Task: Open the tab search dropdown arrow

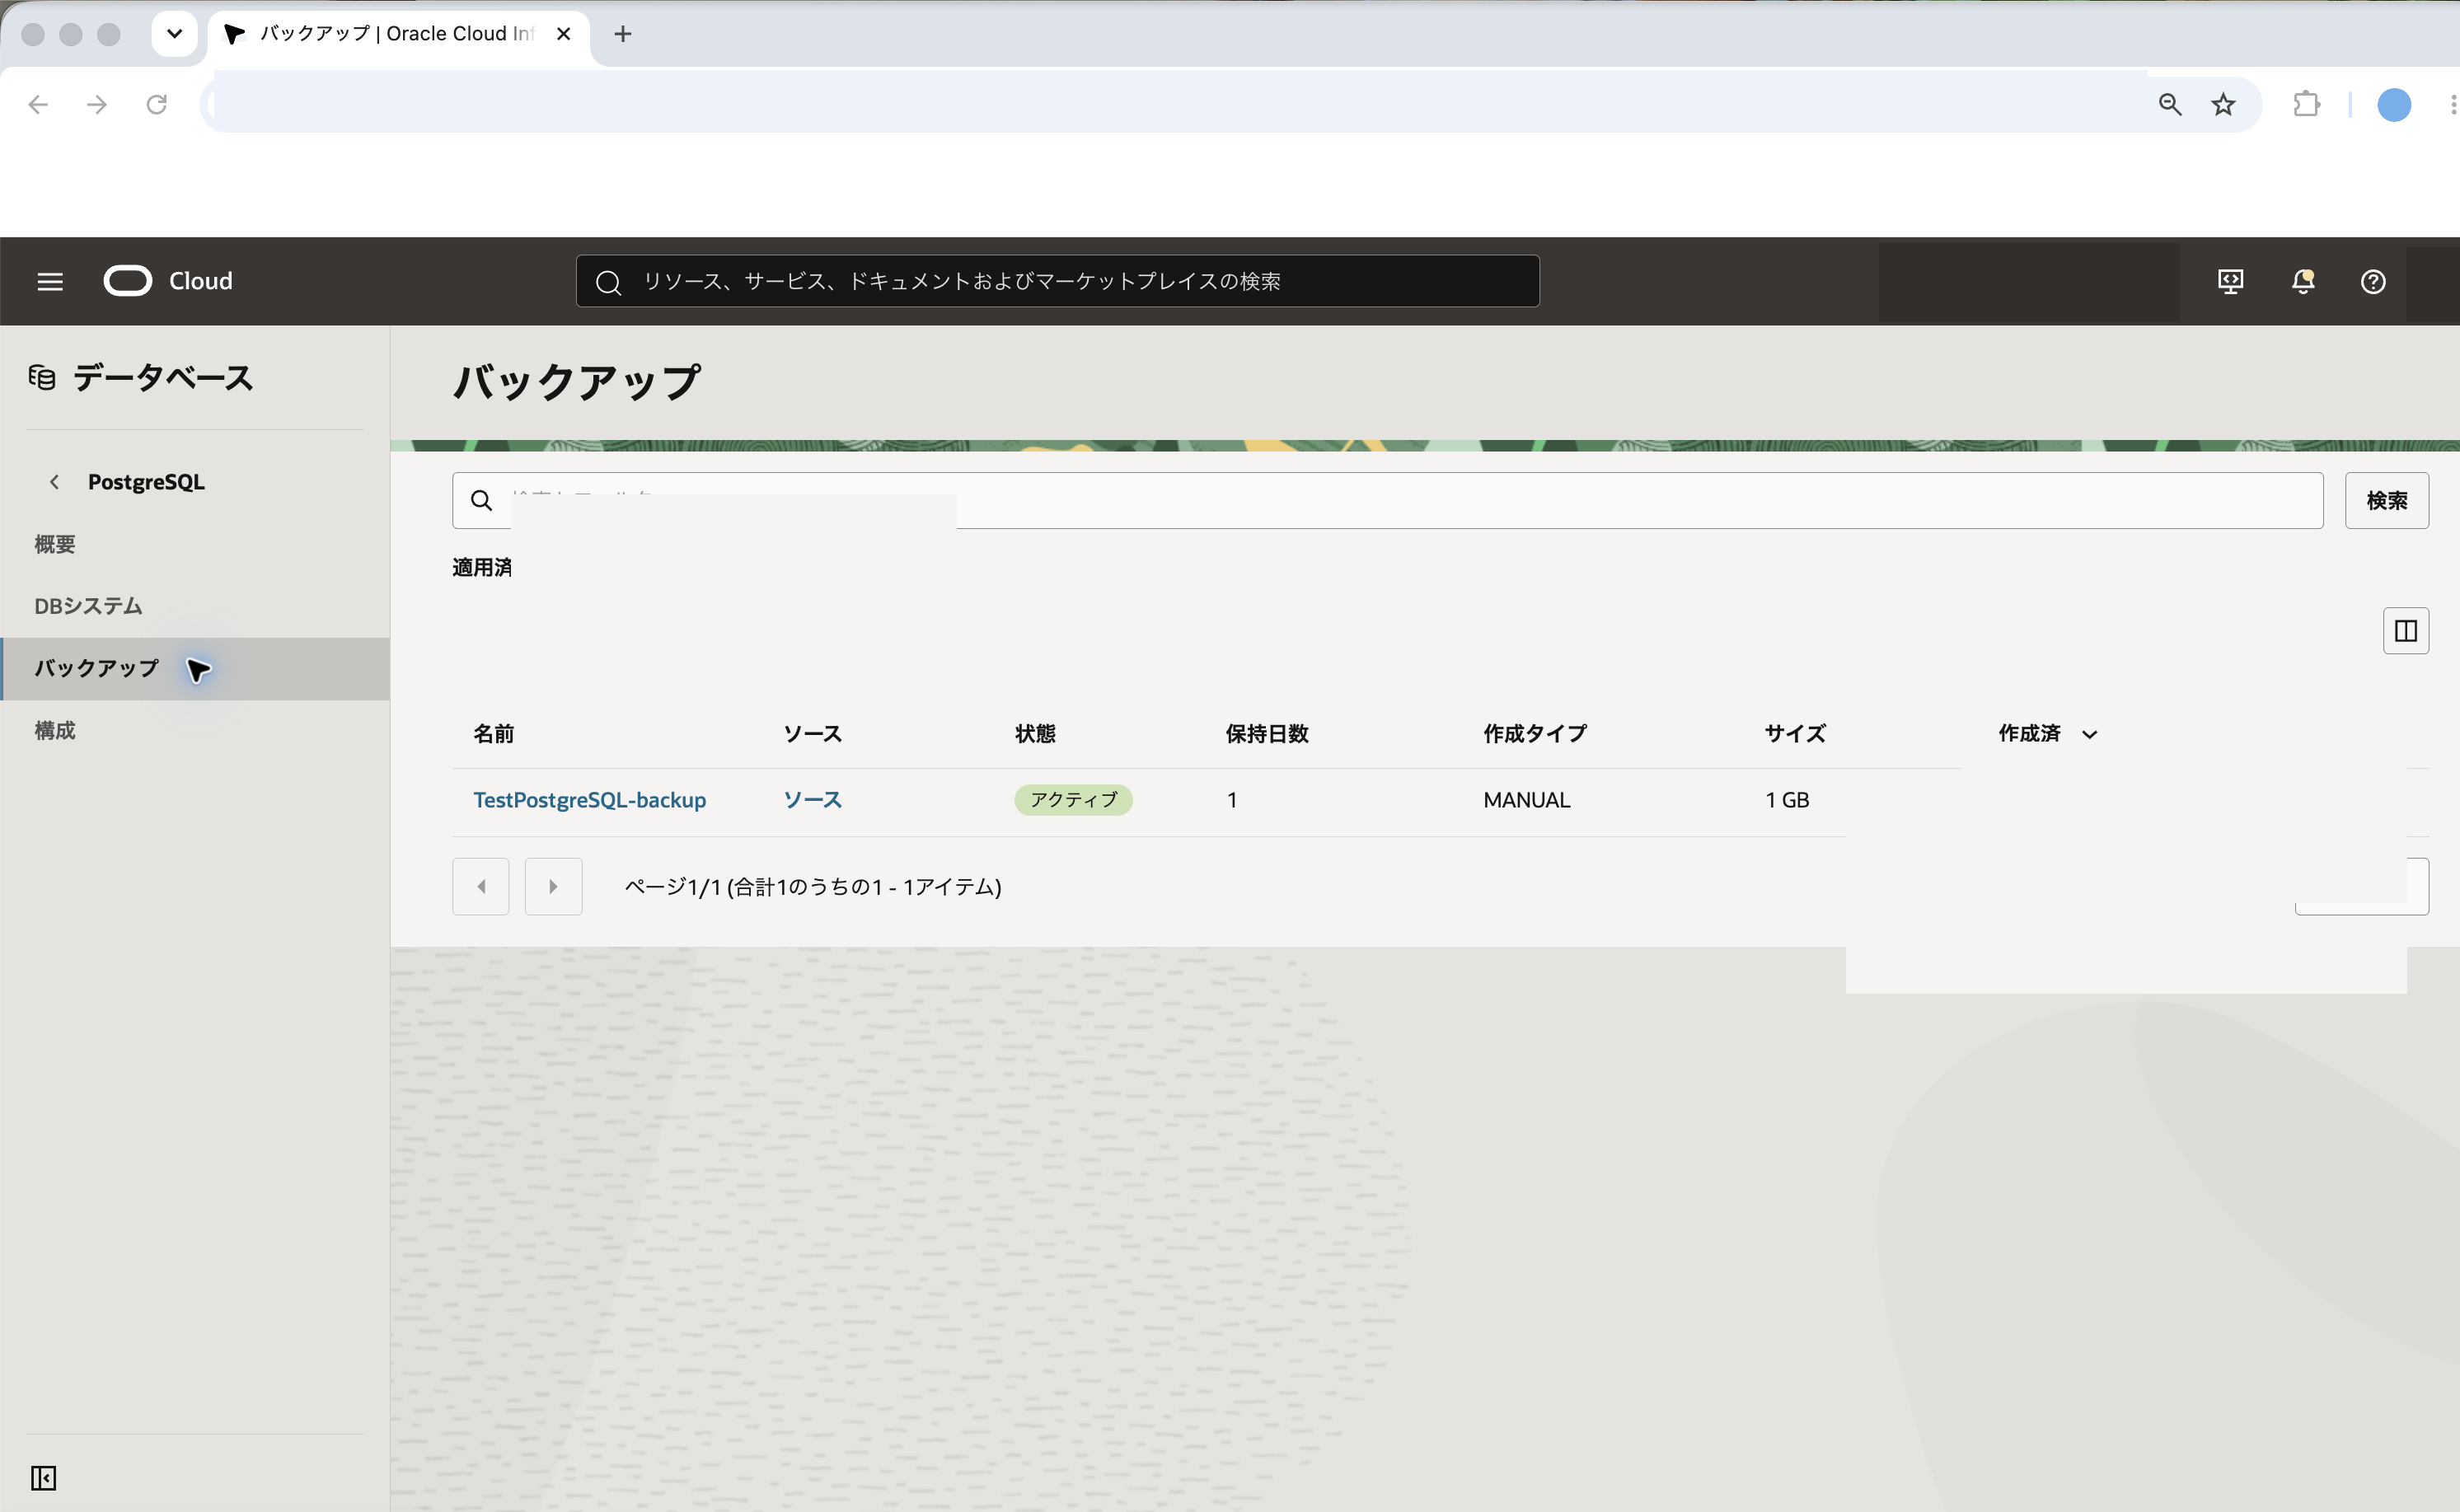Action: (175, 34)
